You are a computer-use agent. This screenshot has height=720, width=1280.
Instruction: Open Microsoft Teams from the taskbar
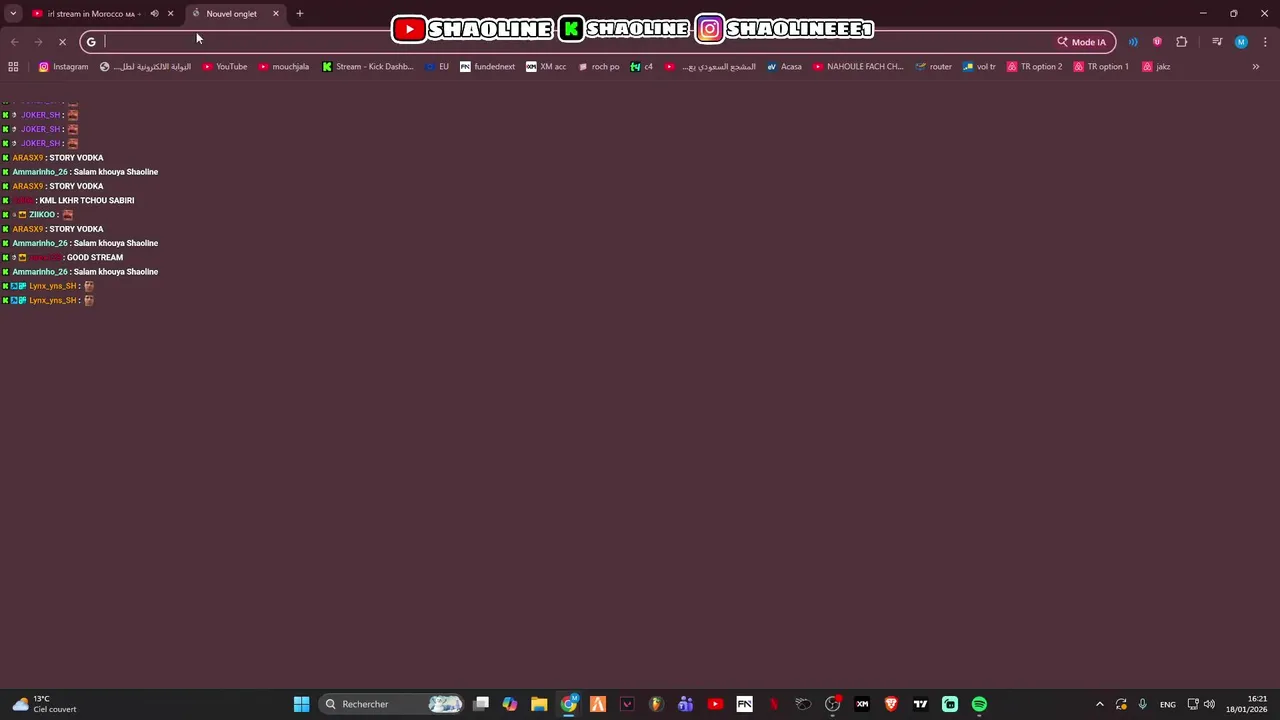(685, 704)
